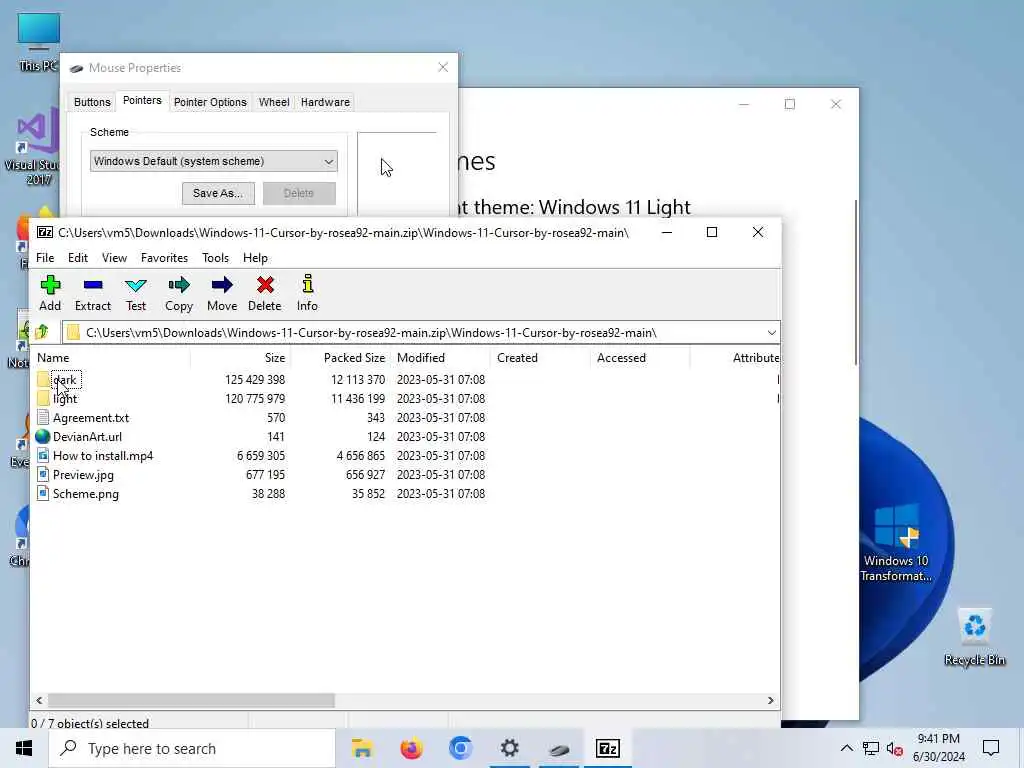Viewport: 1024px width, 768px height.
Task: Open Settings gear in the taskbar
Action: 509,748
